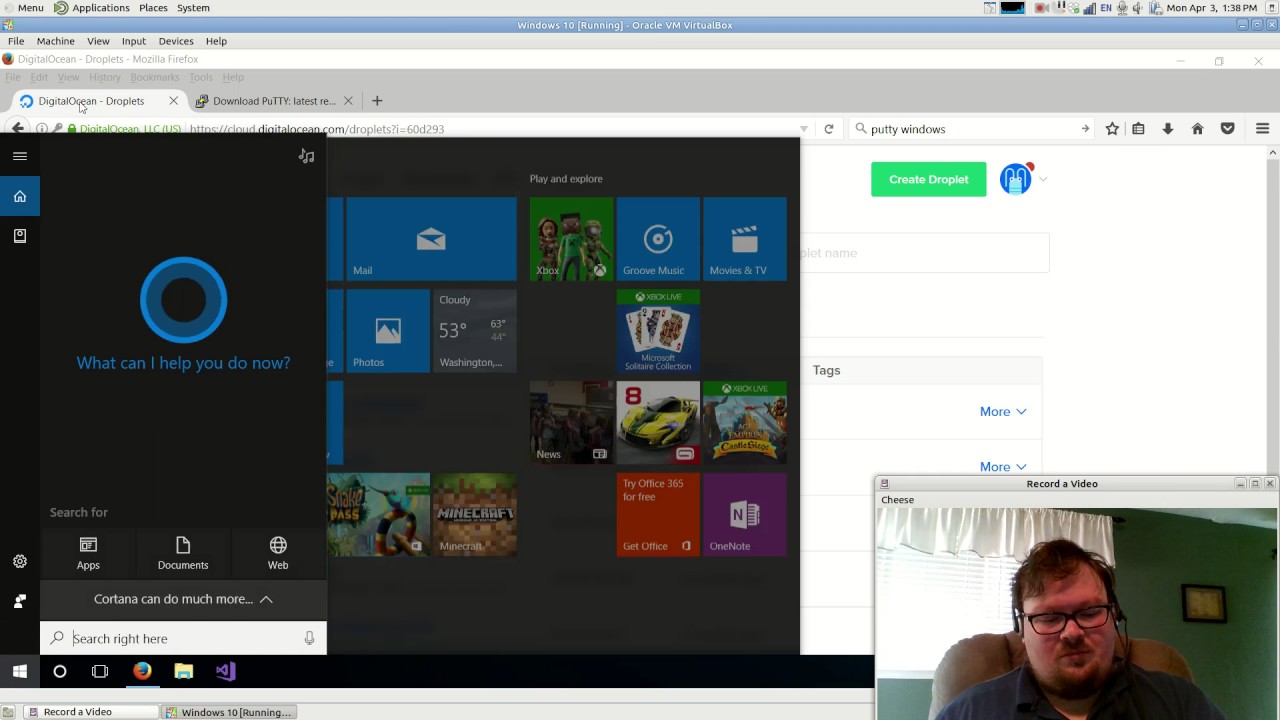This screenshot has height=720, width=1280.
Task: Search for Apps in Cortana
Action: 88,553
